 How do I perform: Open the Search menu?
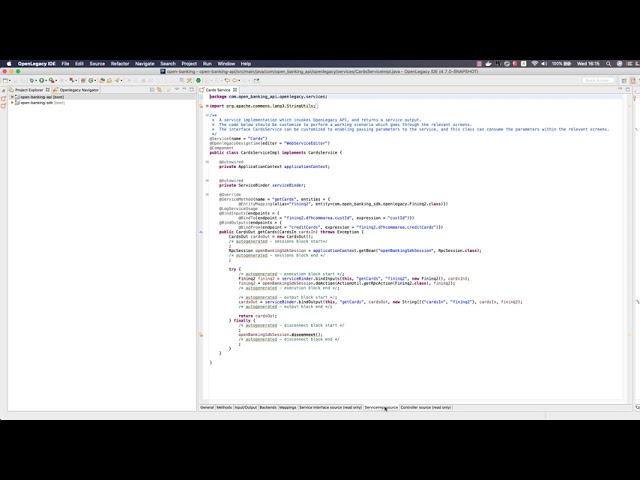pyautogui.click(x=168, y=64)
